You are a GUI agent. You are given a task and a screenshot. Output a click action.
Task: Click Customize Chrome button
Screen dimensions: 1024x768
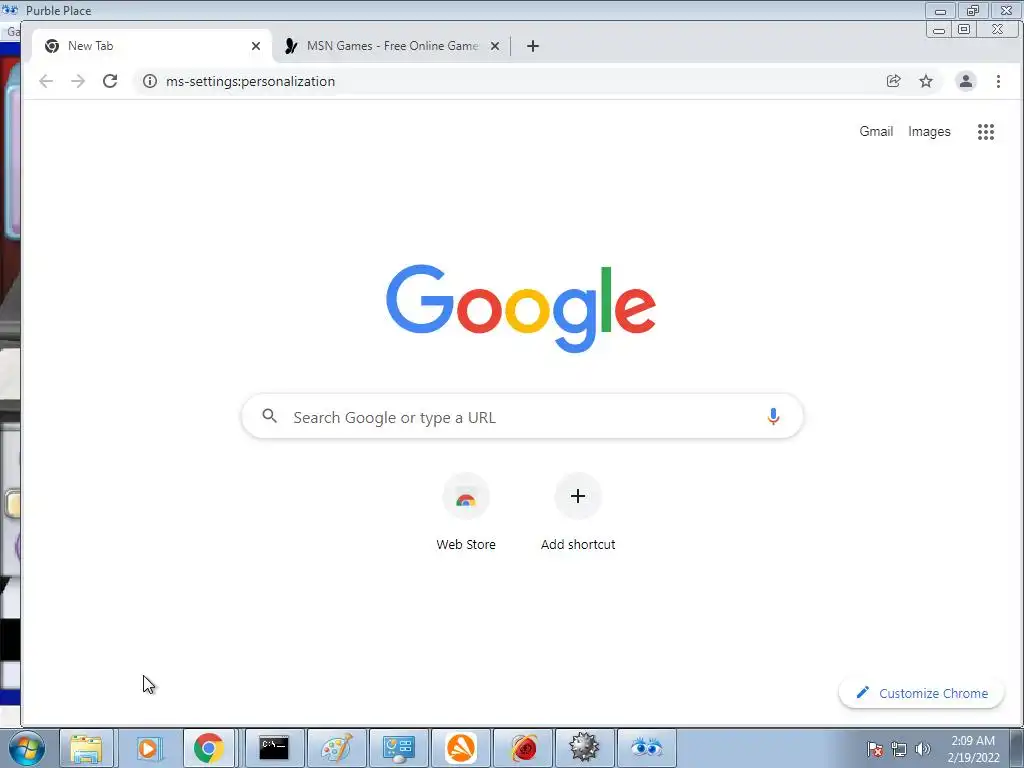tap(921, 694)
